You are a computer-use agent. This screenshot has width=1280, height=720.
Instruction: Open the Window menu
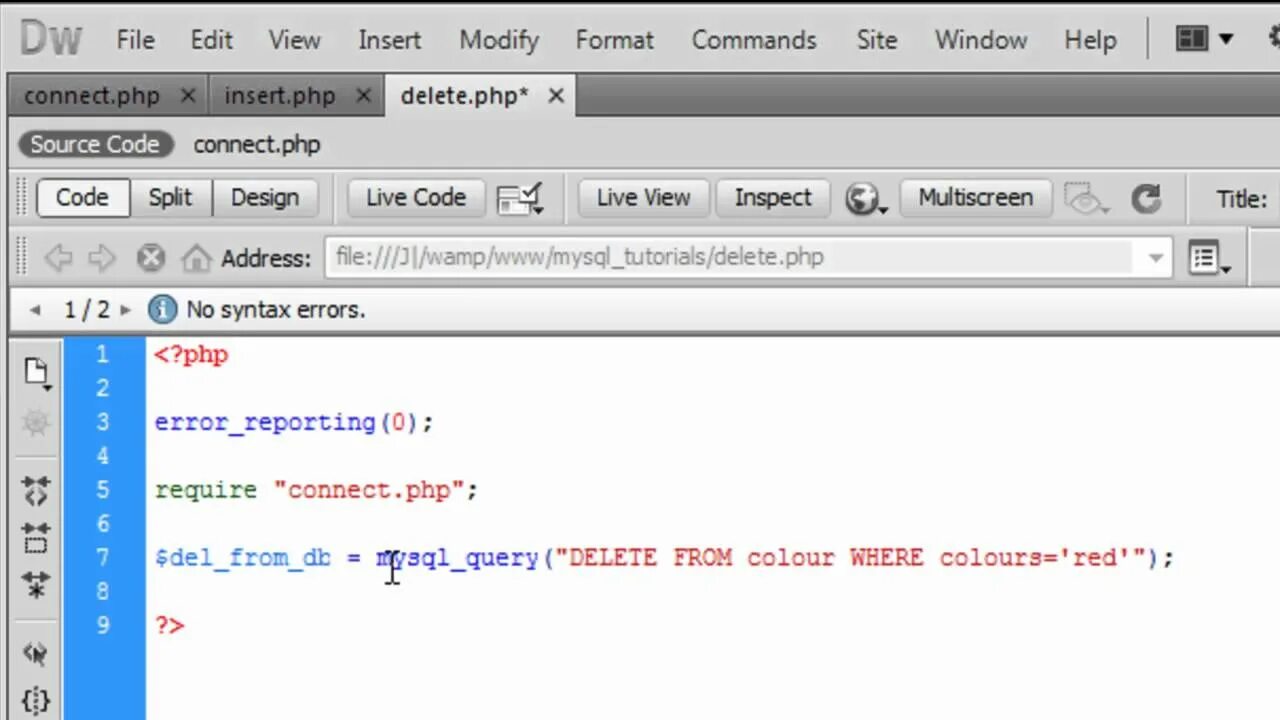coord(980,40)
